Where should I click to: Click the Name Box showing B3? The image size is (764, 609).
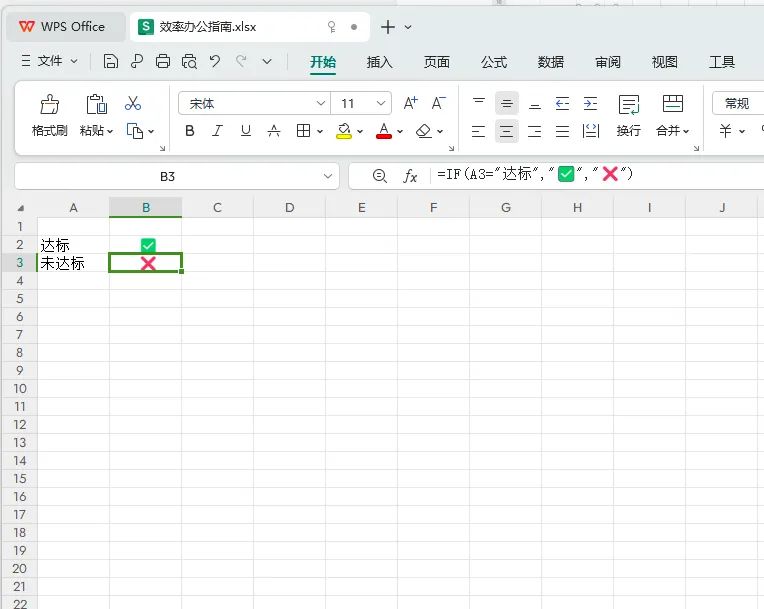(167, 176)
